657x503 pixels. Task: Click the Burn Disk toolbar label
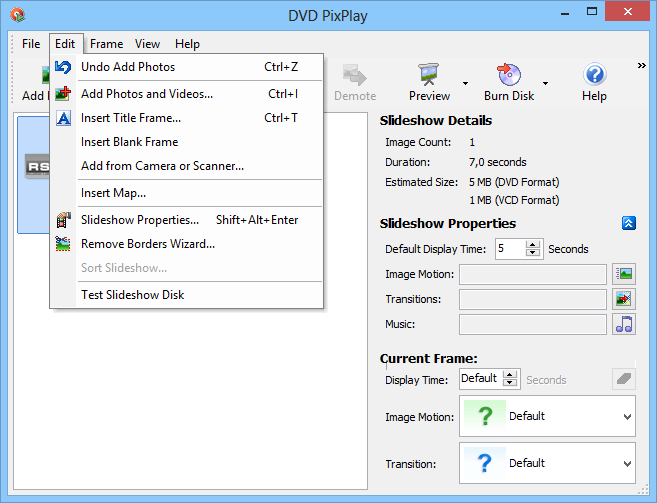509,96
